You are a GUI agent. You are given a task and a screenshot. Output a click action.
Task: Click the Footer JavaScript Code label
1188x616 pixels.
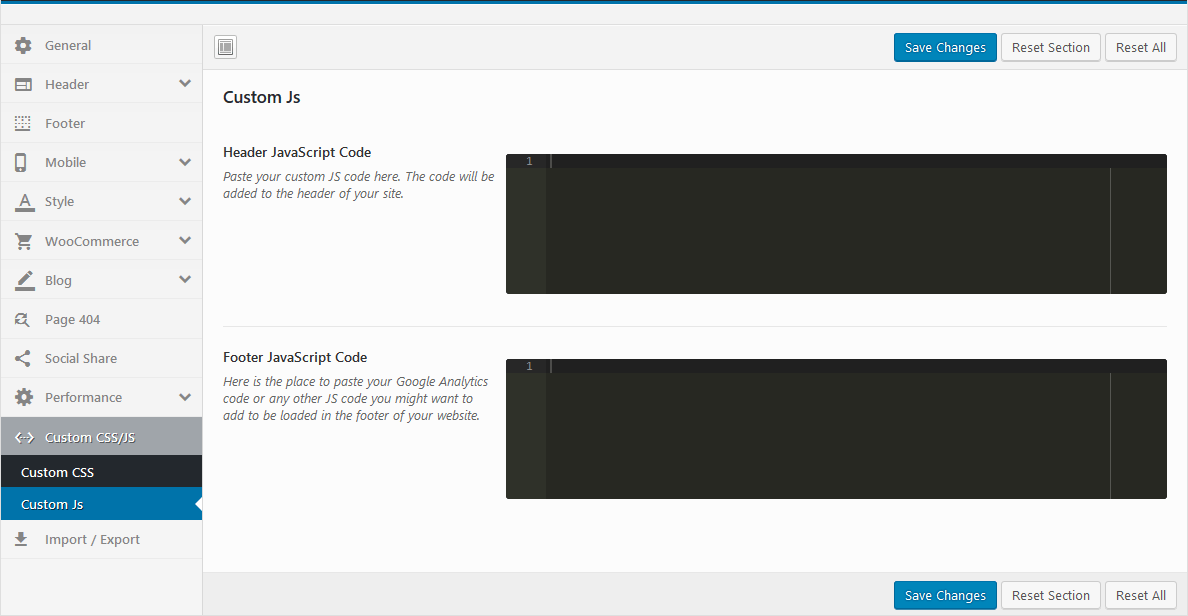295,357
